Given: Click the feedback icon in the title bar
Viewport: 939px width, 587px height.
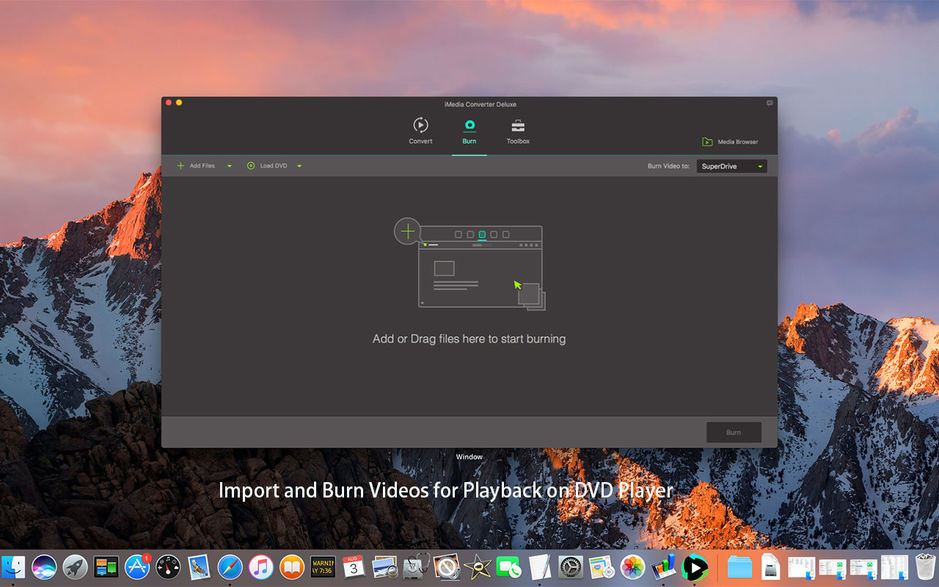Looking at the screenshot, I should (768, 103).
